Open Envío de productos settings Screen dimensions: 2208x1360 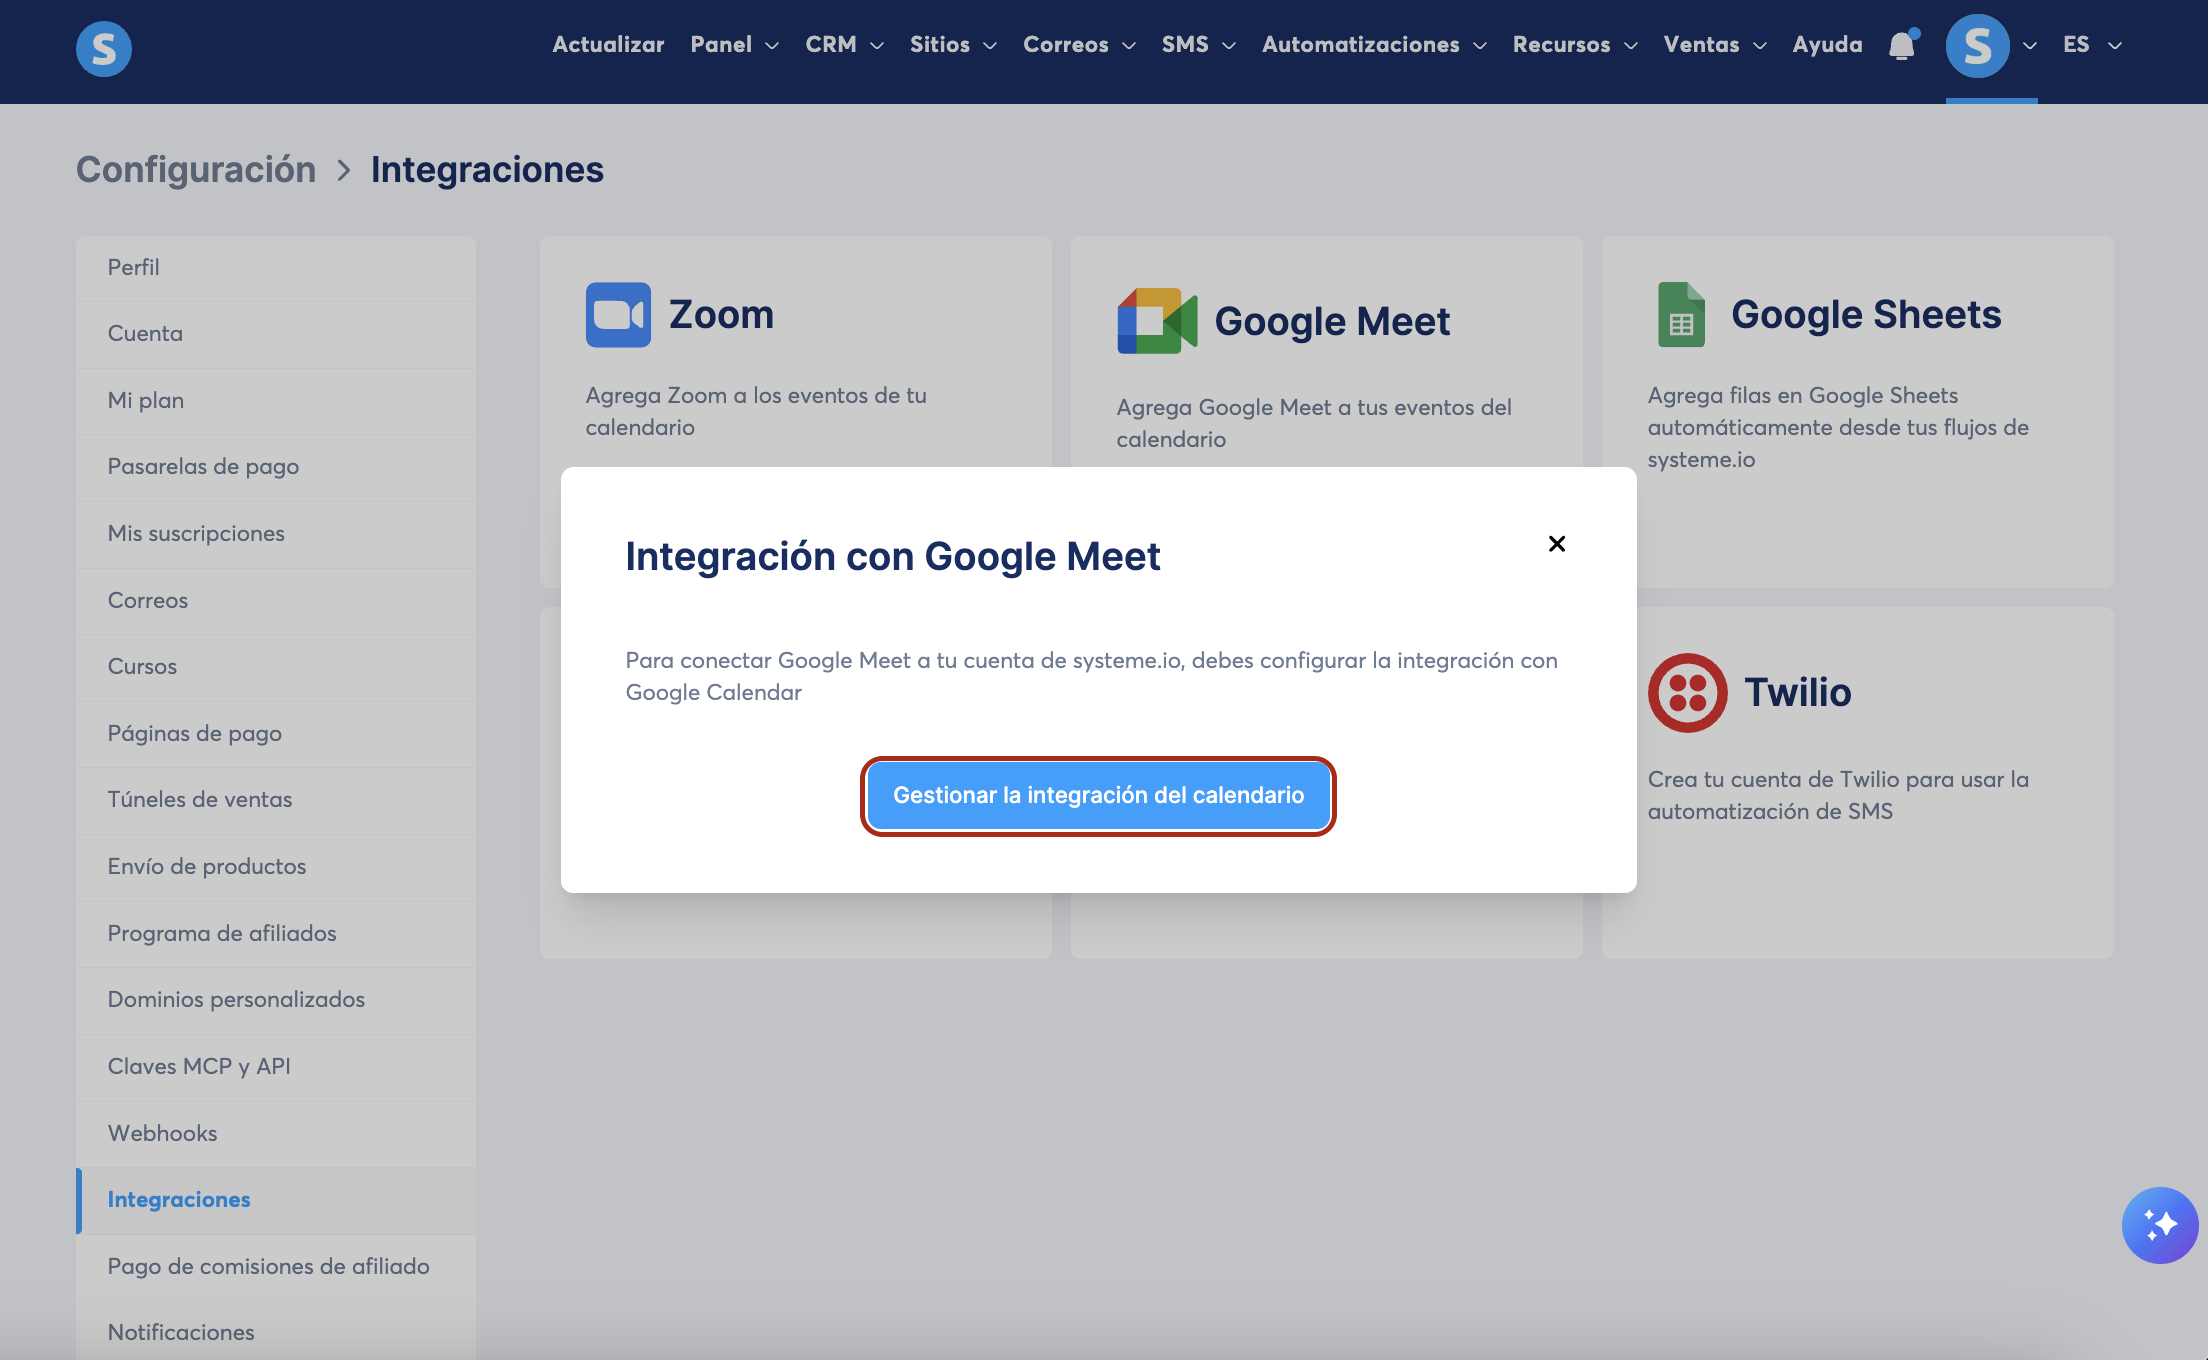tap(276, 867)
